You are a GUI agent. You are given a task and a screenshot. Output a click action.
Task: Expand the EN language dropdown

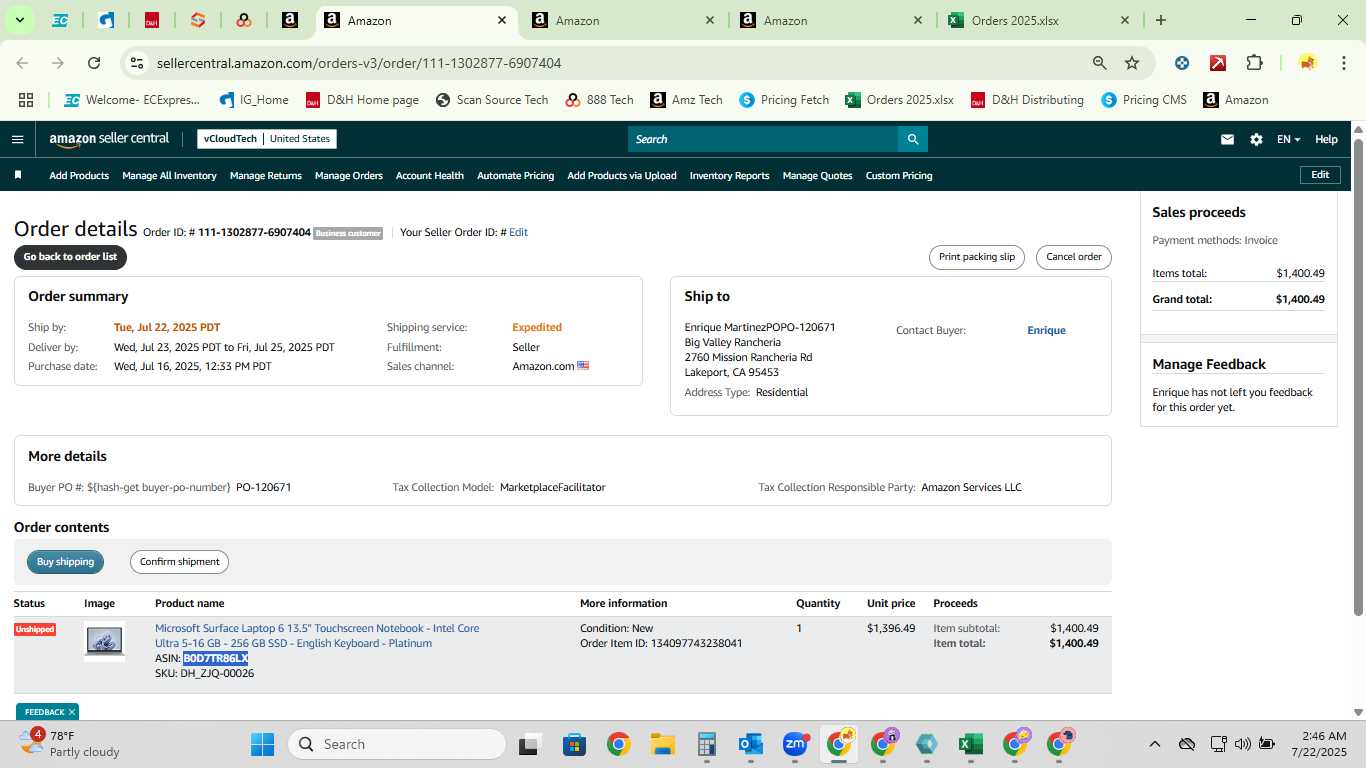tap(1288, 139)
